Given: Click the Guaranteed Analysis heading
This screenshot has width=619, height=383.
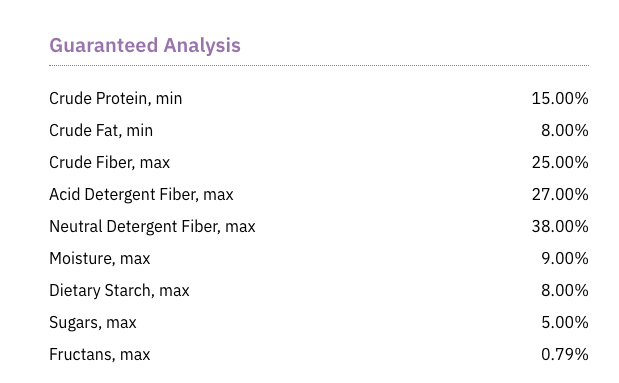Looking at the screenshot, I should point(145,45).
